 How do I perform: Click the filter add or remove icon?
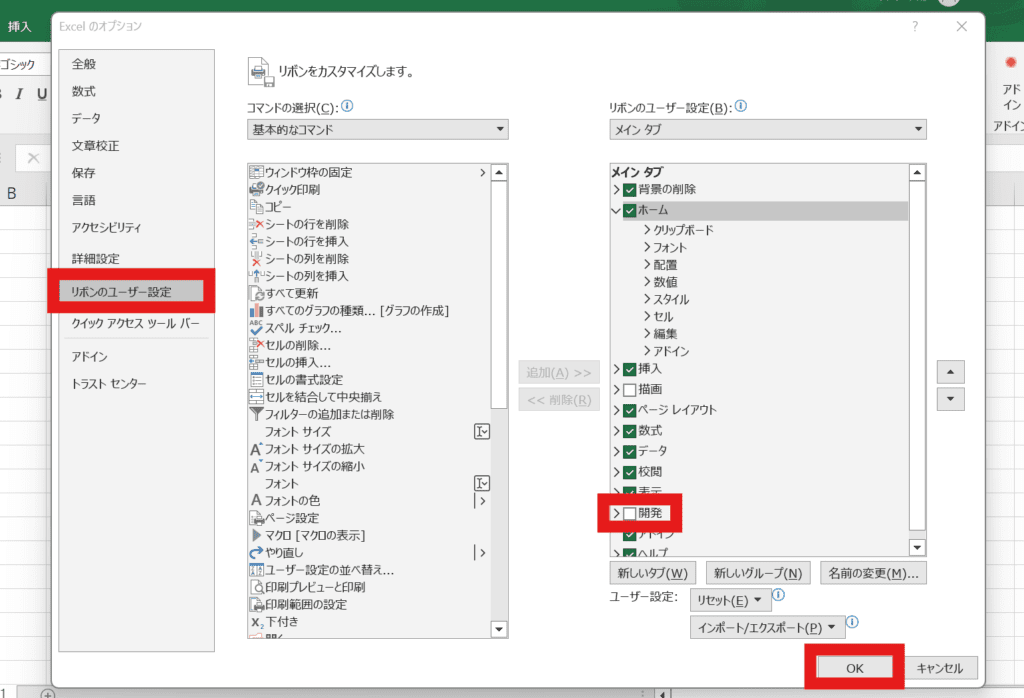256,414
